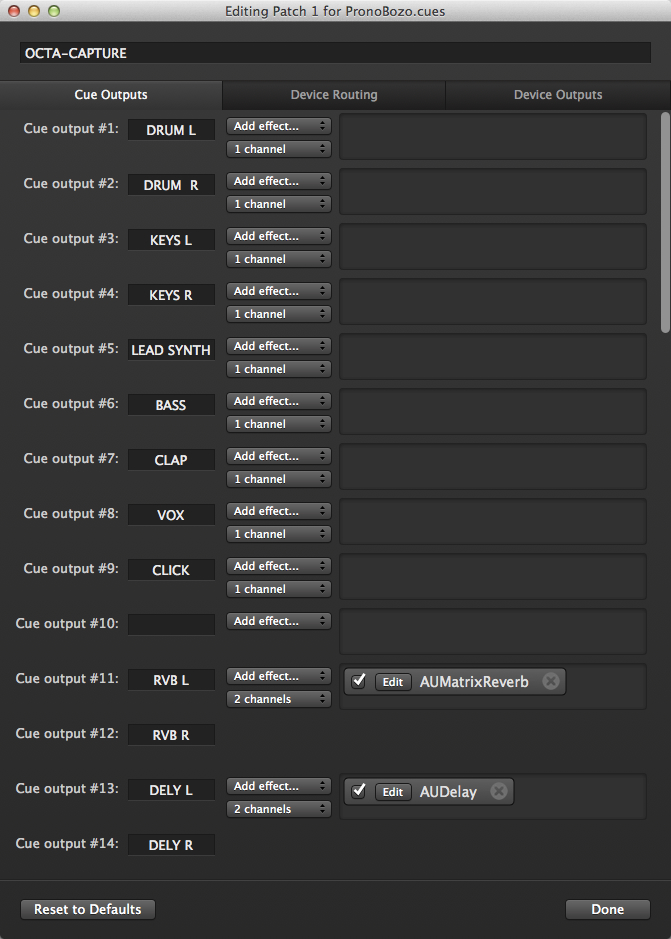
Task: Remove the AUMatrixReverb effect
Action: [x=550, y=681]
